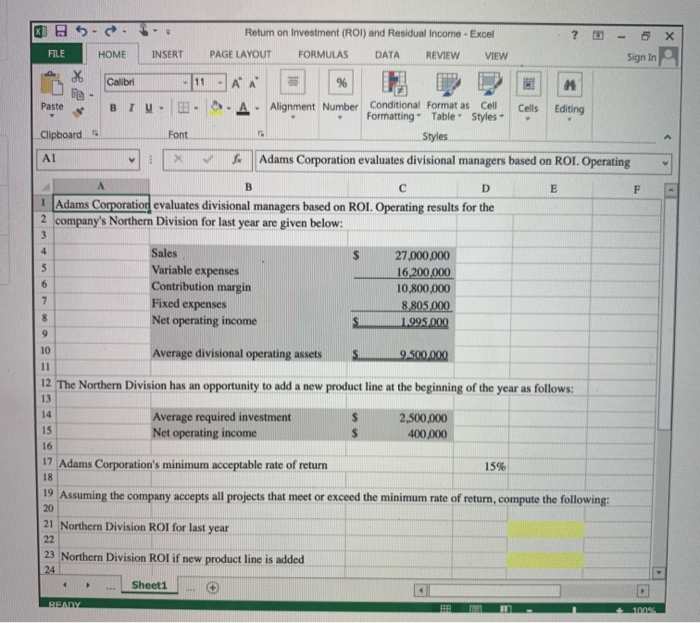Image resolution: width=700 pixels, height=623 pixels.
Task: Open the Cells group icon
Action: point(528,84)
